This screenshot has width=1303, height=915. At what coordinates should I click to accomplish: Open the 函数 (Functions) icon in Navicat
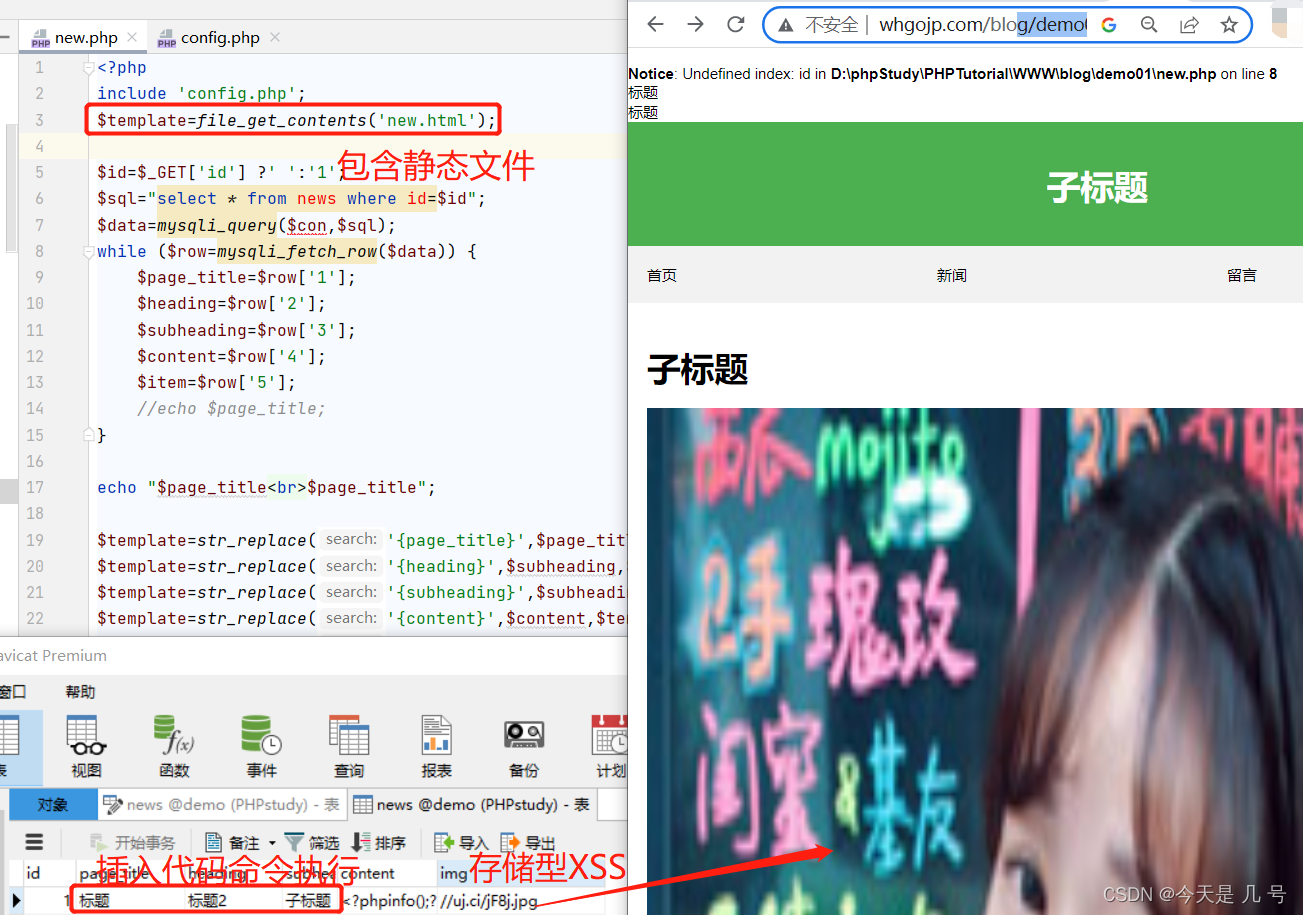click(174, 746)
